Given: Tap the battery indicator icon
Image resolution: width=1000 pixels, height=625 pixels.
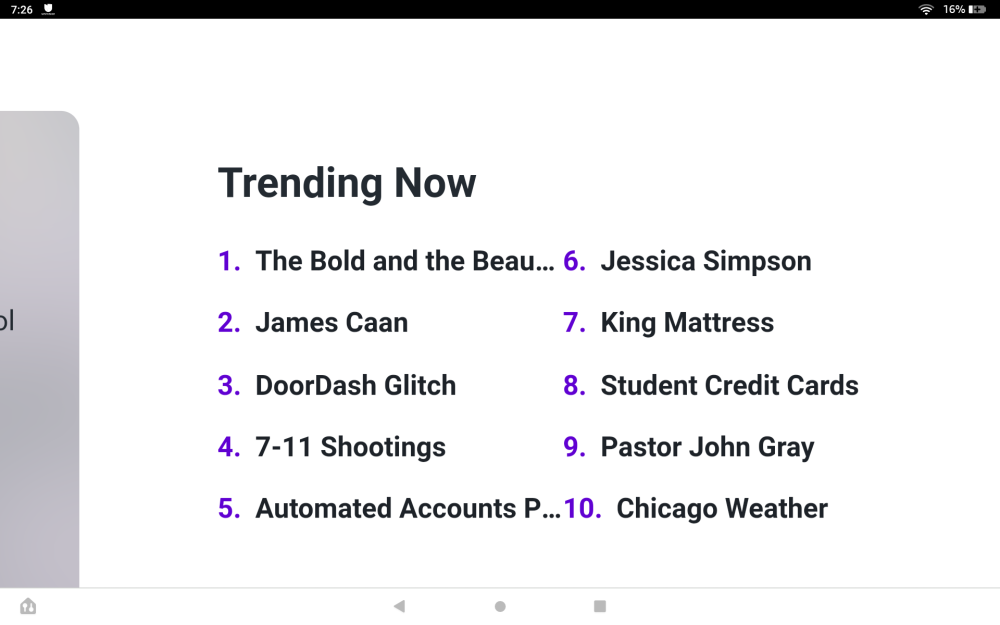Looking at the screenshot, I should coord(977,9).
